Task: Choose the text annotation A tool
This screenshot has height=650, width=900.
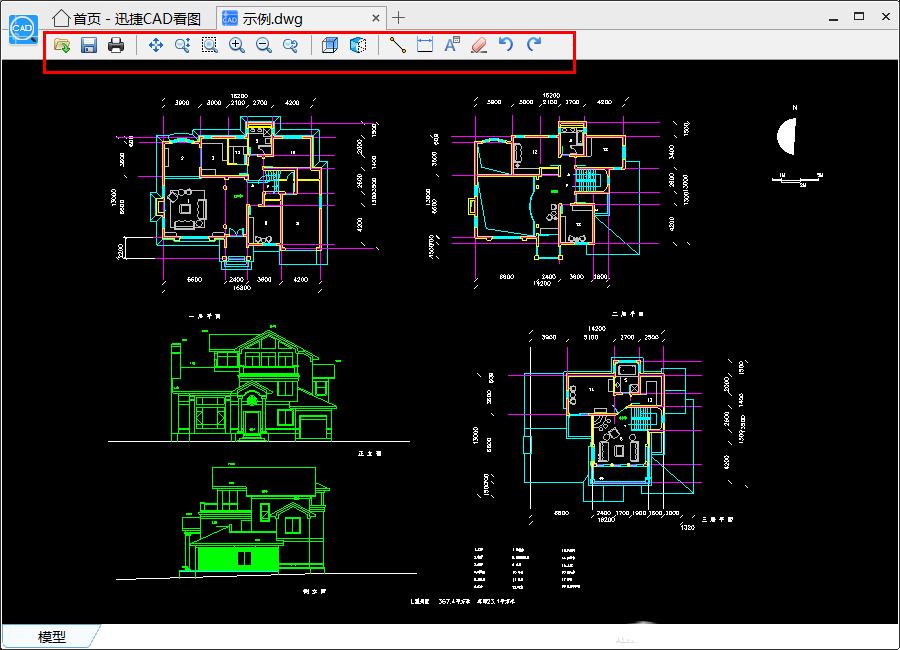Action: click(452, 45)
